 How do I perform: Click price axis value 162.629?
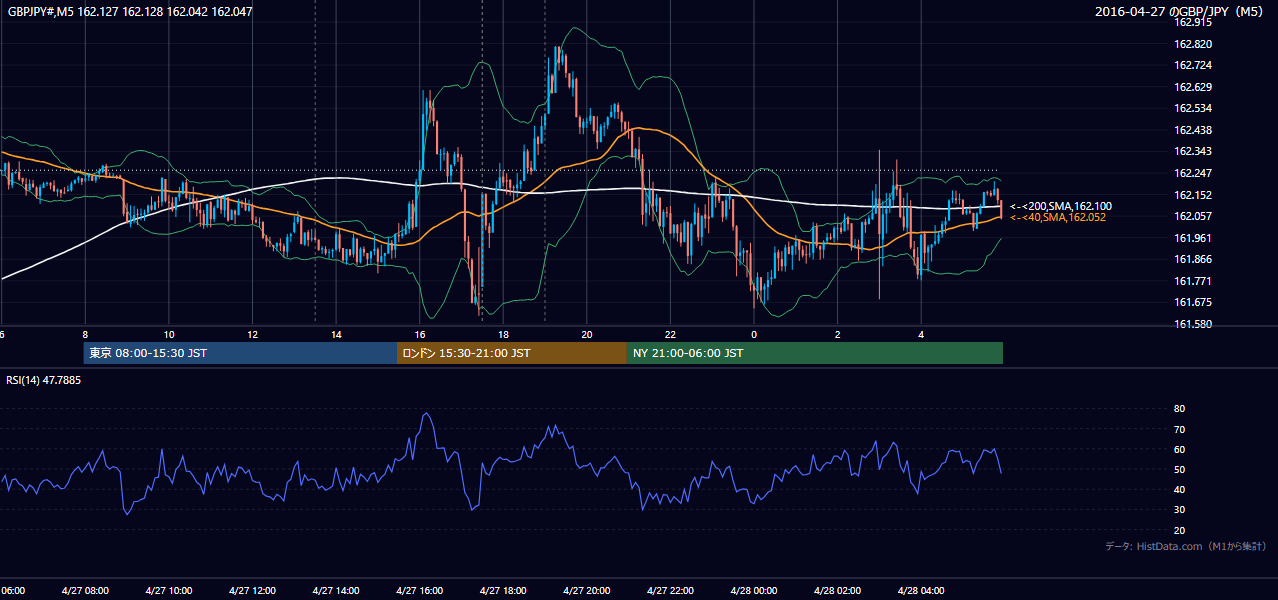point(1192,87)
